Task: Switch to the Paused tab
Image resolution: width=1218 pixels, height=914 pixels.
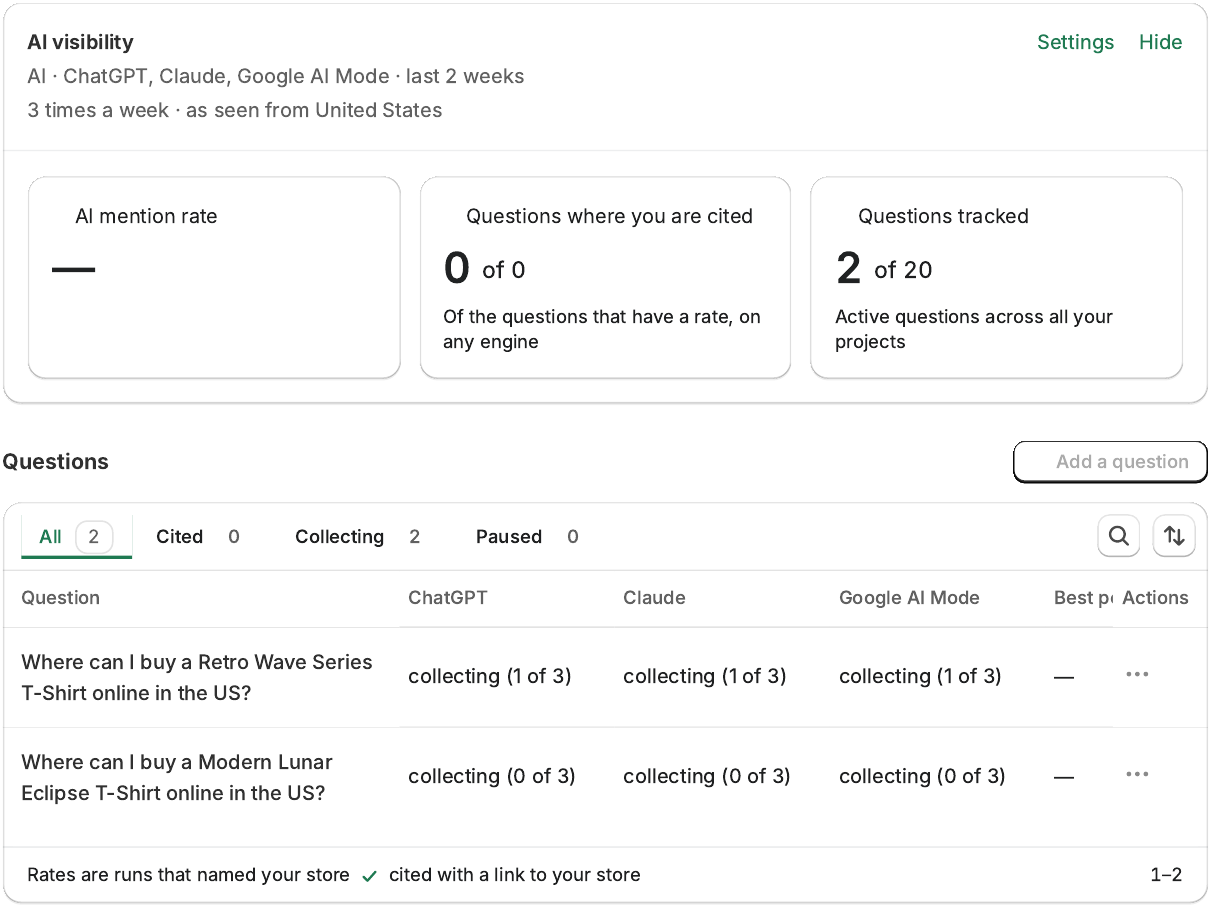Action: 527,537
